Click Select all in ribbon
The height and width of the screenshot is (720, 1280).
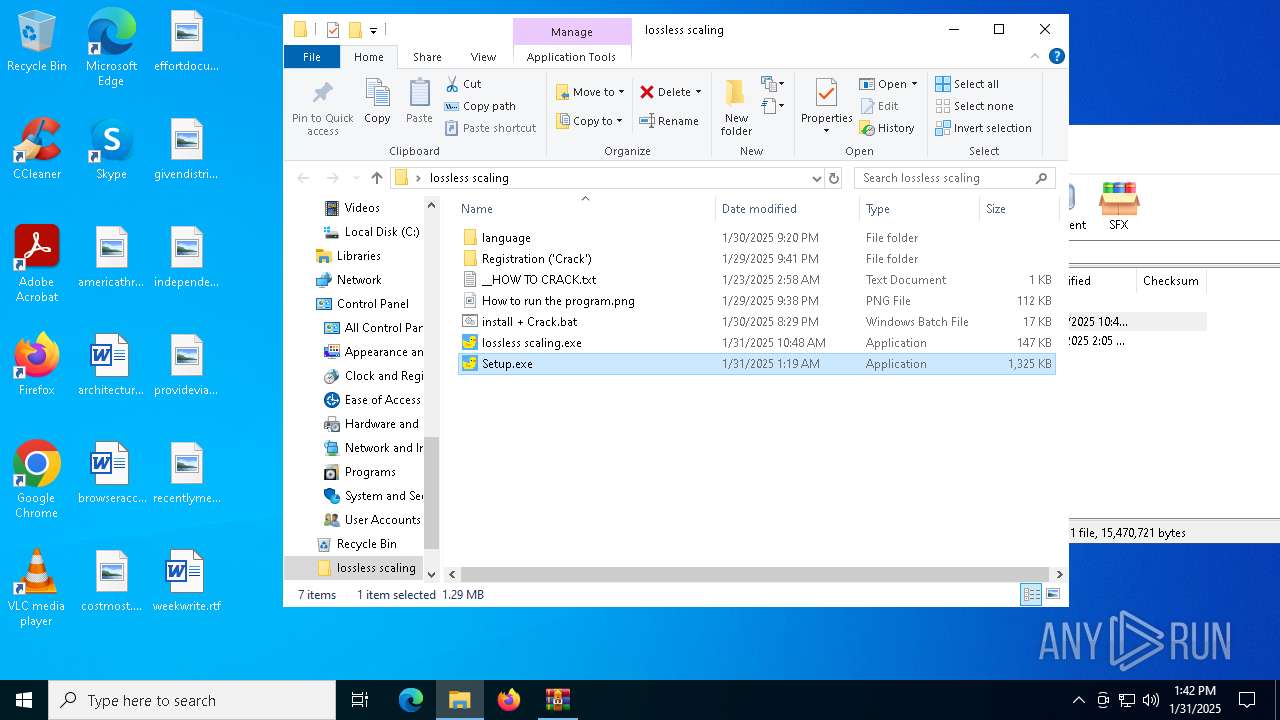click(967, 84)
